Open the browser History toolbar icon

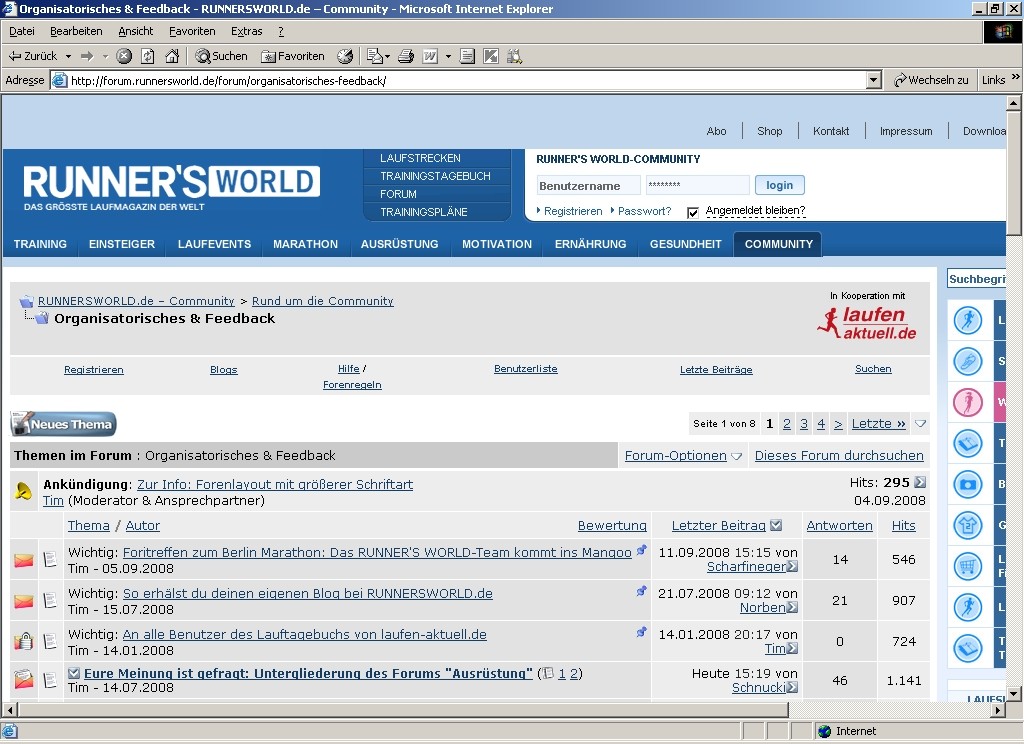pos(345,56)
